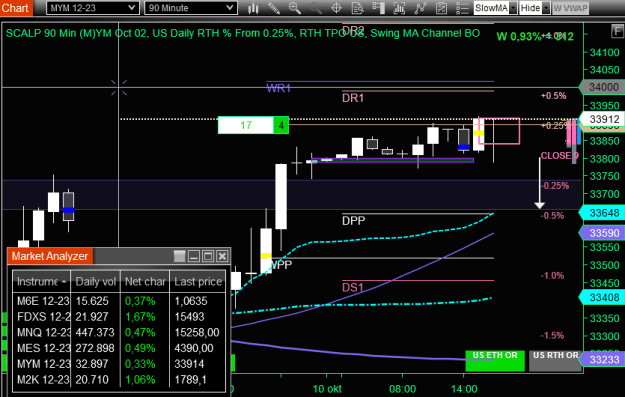625x397 pixels.
Task: Click the greyed zoom out magnifier
Action: click(x=316, y=8)
